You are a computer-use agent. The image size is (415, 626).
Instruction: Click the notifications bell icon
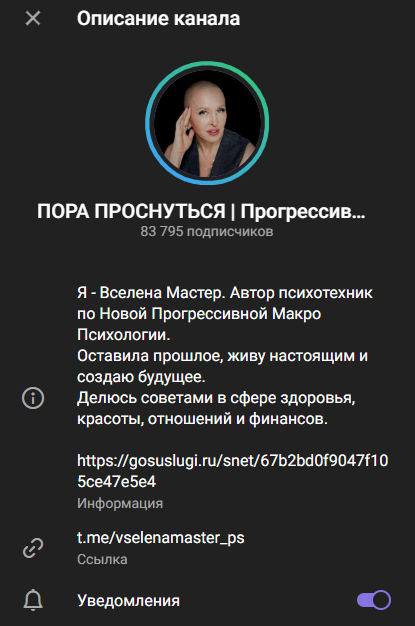click(x=33, y=600)
